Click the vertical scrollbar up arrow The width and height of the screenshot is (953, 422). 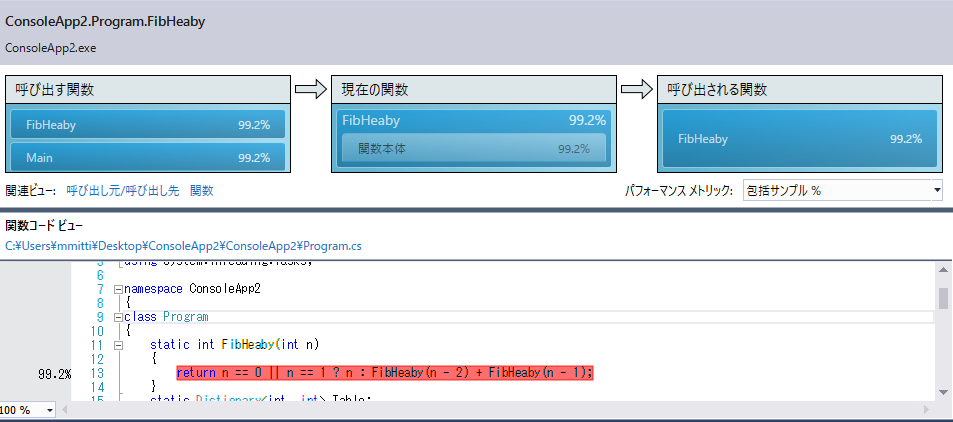(x=943, y=269)
